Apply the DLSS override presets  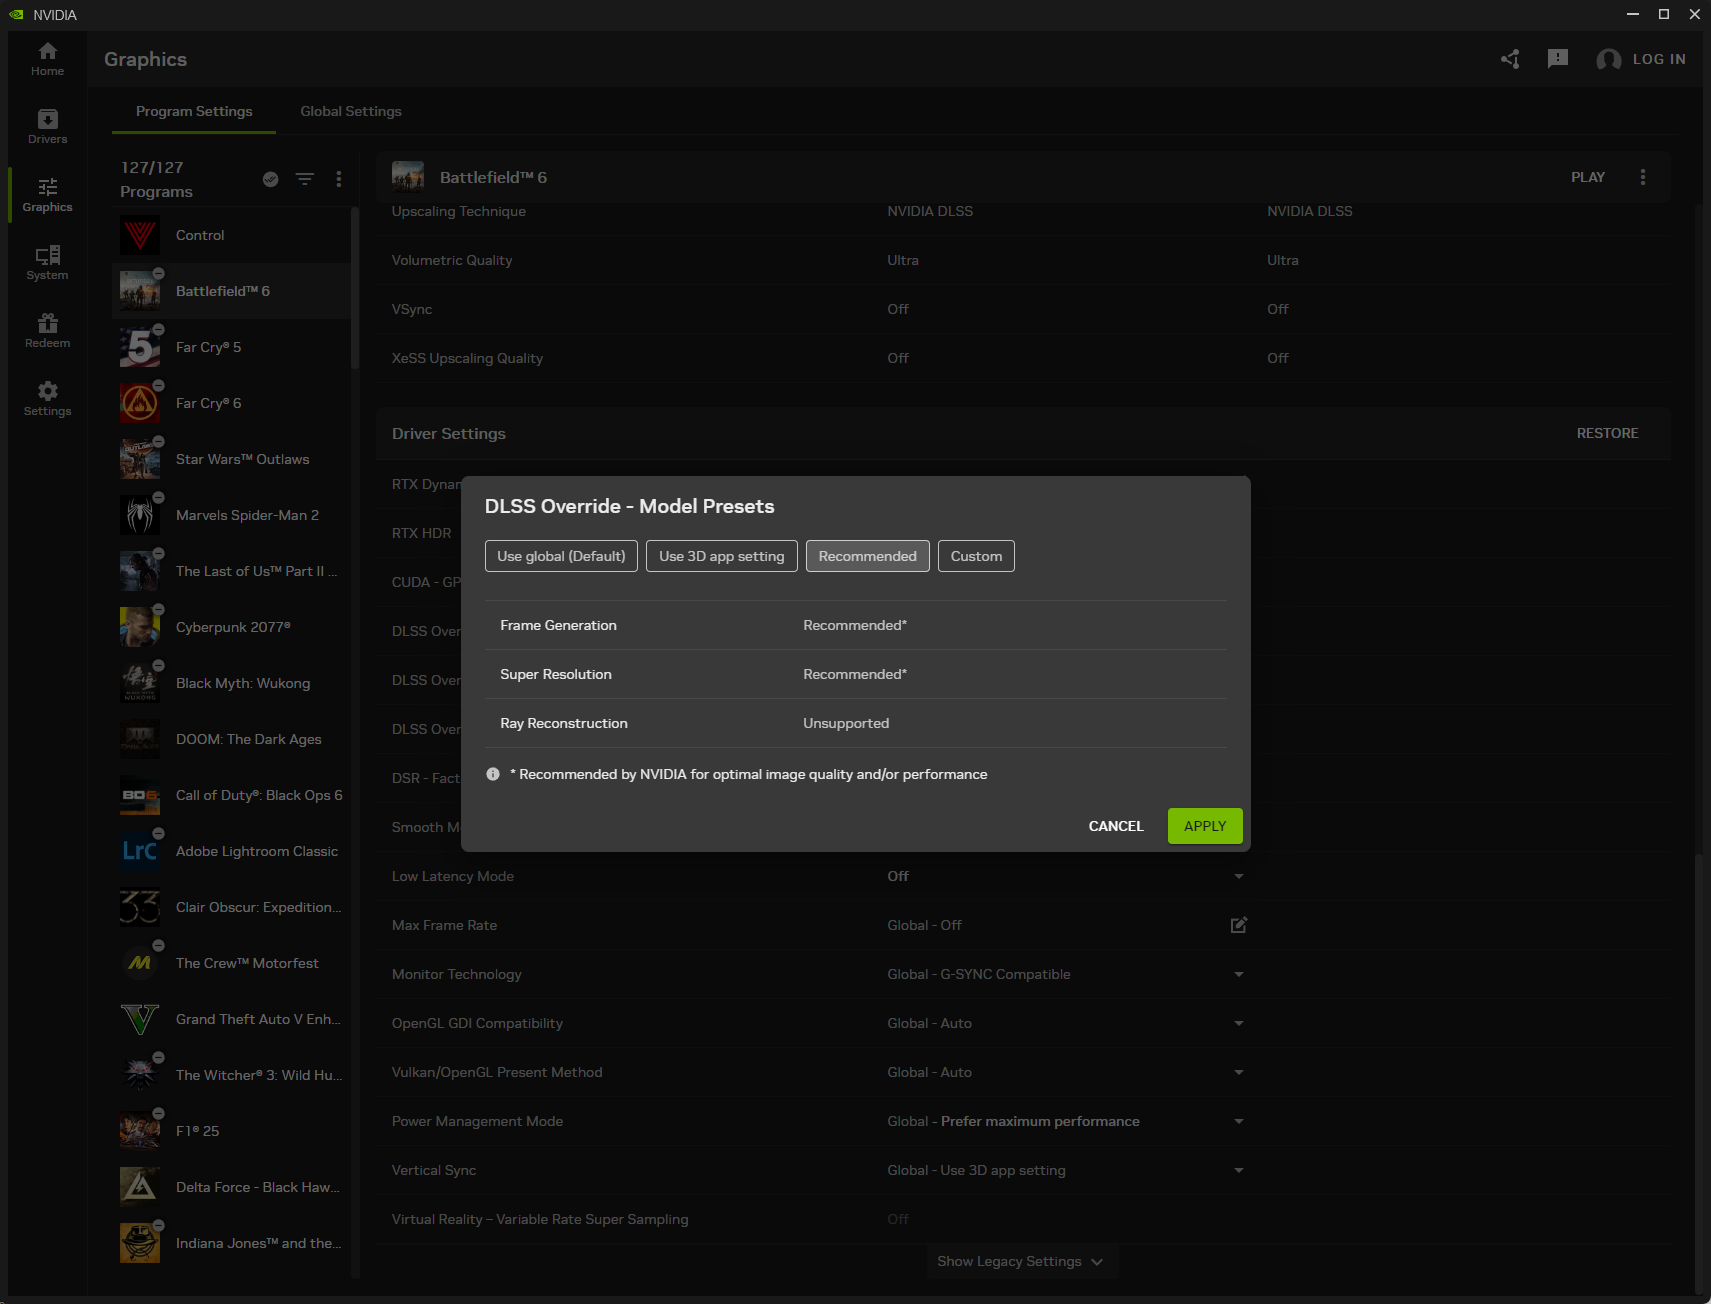coord(1204,826)
